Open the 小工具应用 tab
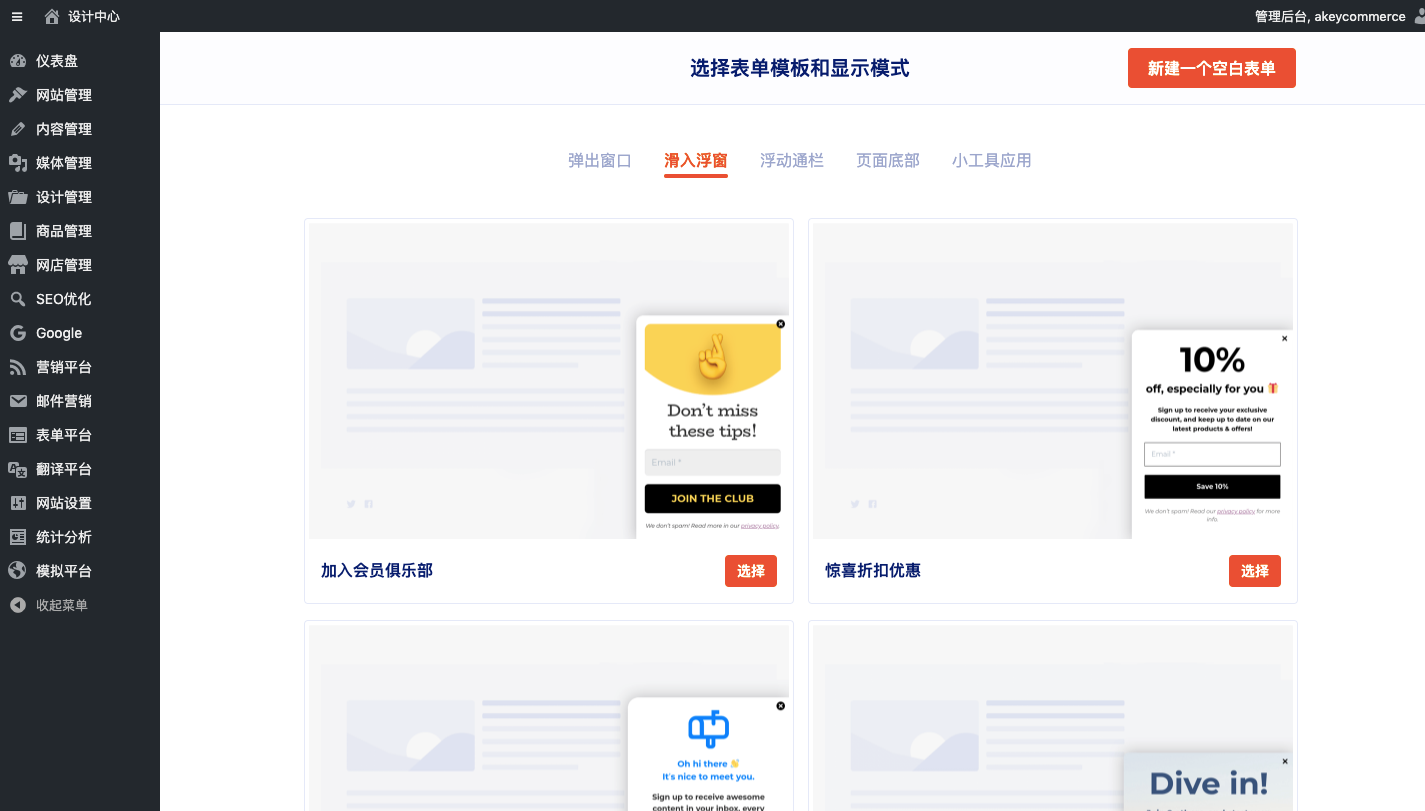Viewport: 1425px width, 811px height. tap(992, 160)
